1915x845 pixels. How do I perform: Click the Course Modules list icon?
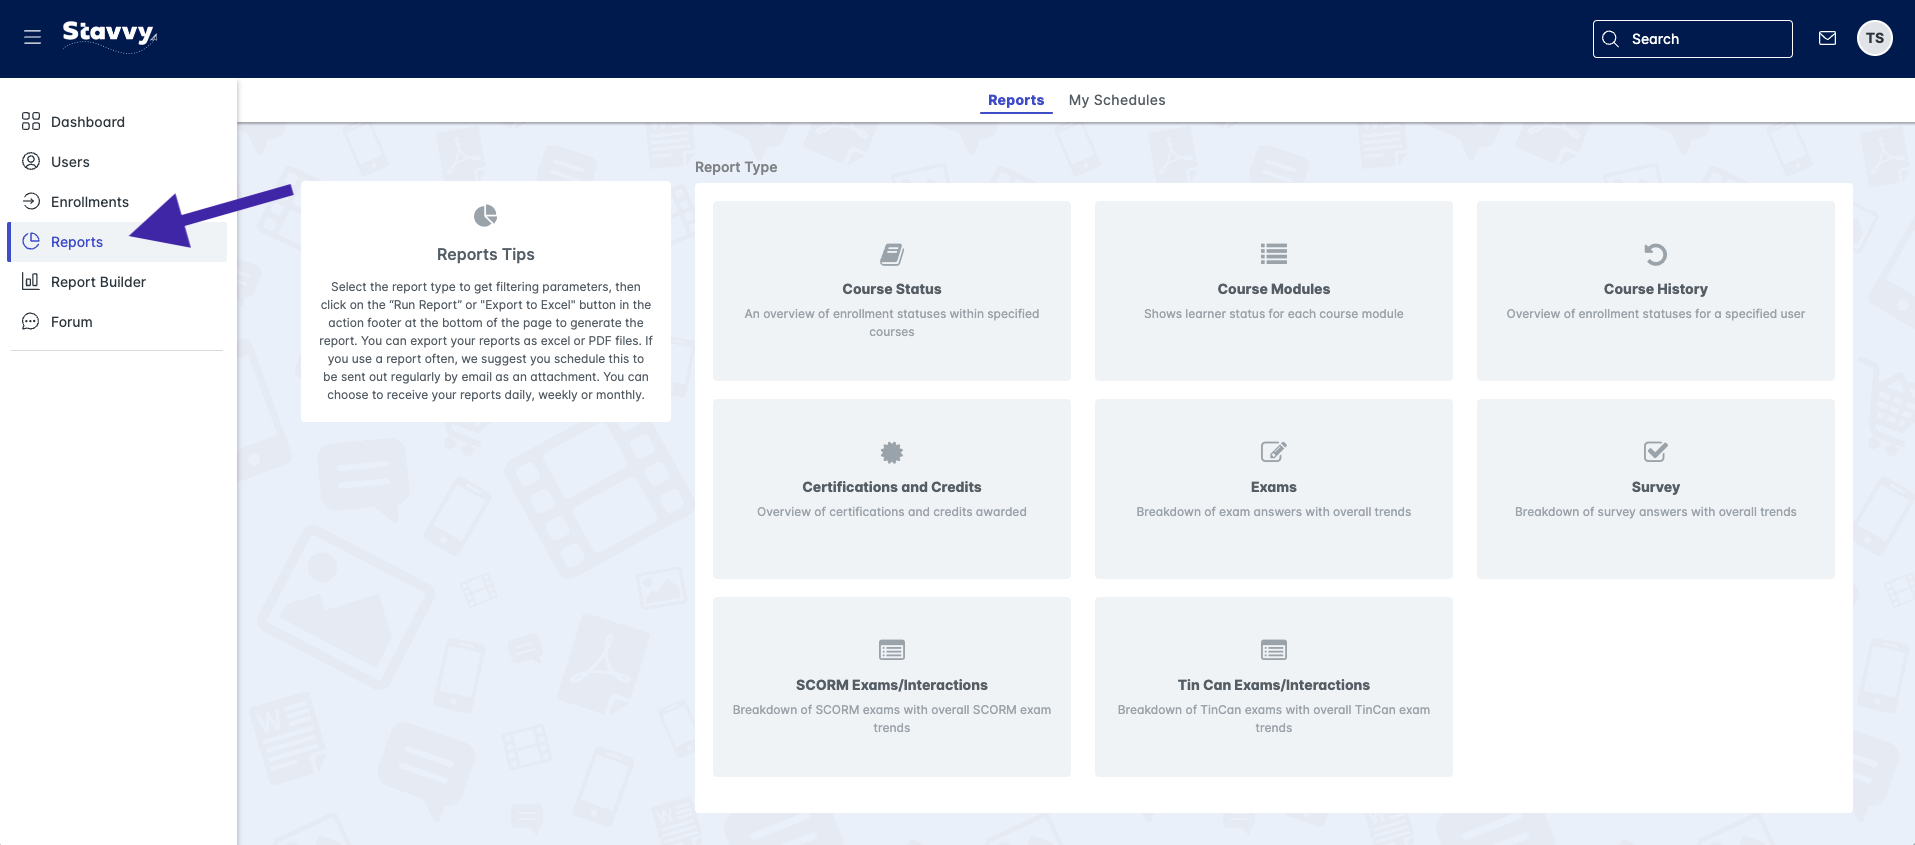pyautogui.click(x=1274, y=254)
